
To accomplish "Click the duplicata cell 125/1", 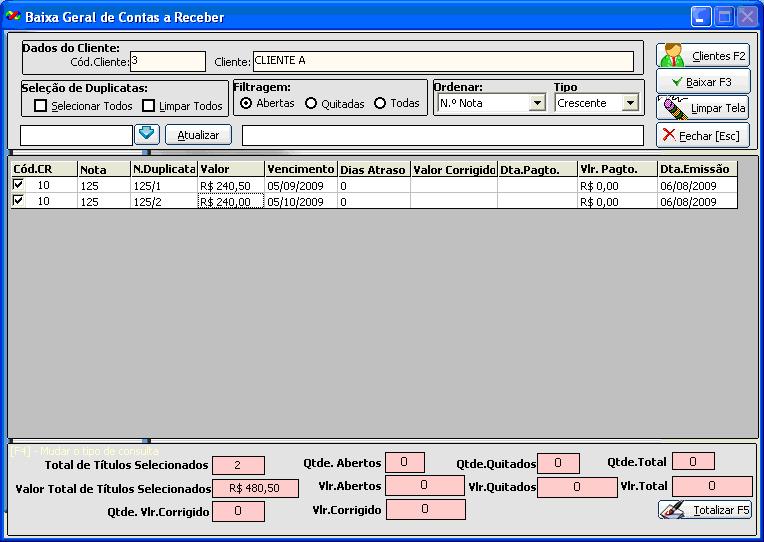I will pos(164,186).
